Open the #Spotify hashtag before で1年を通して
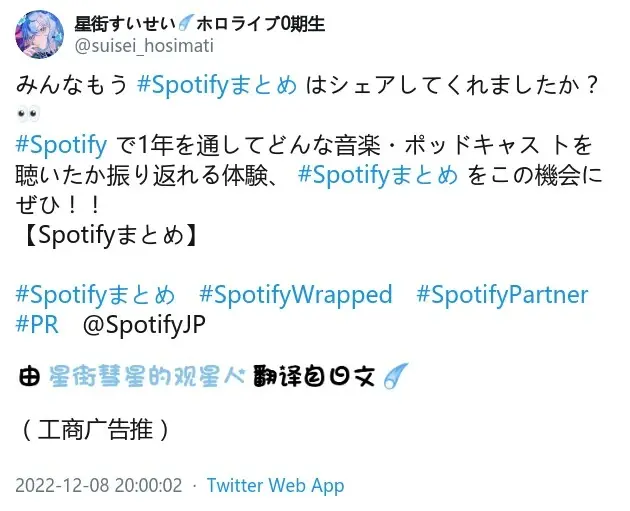 pos(62,146)
